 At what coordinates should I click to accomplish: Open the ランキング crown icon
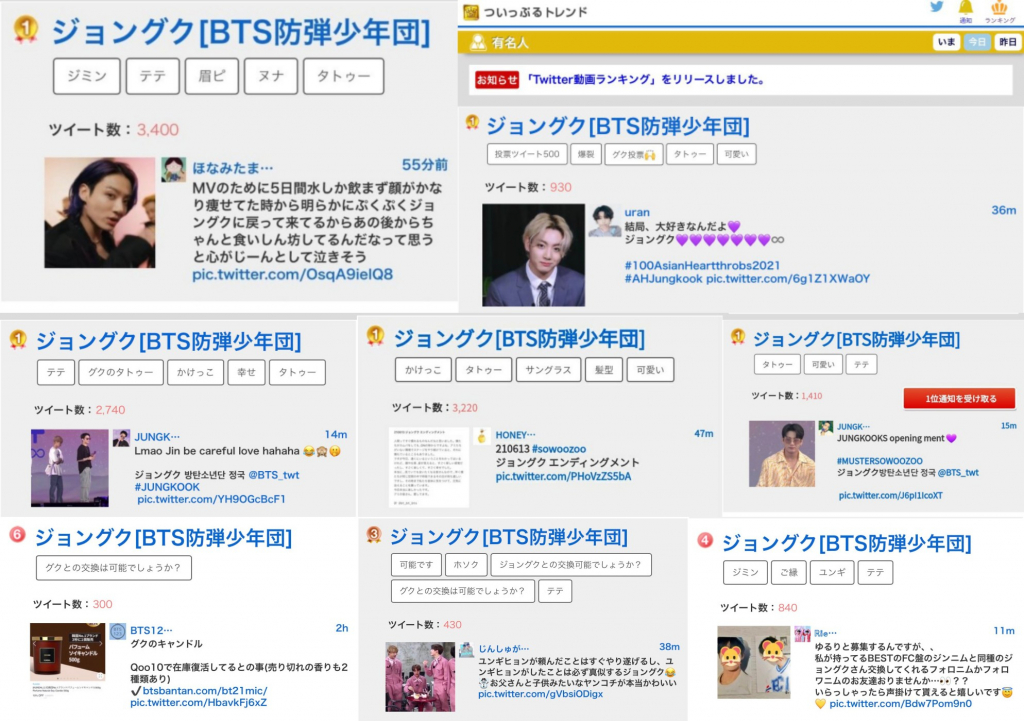999,10
